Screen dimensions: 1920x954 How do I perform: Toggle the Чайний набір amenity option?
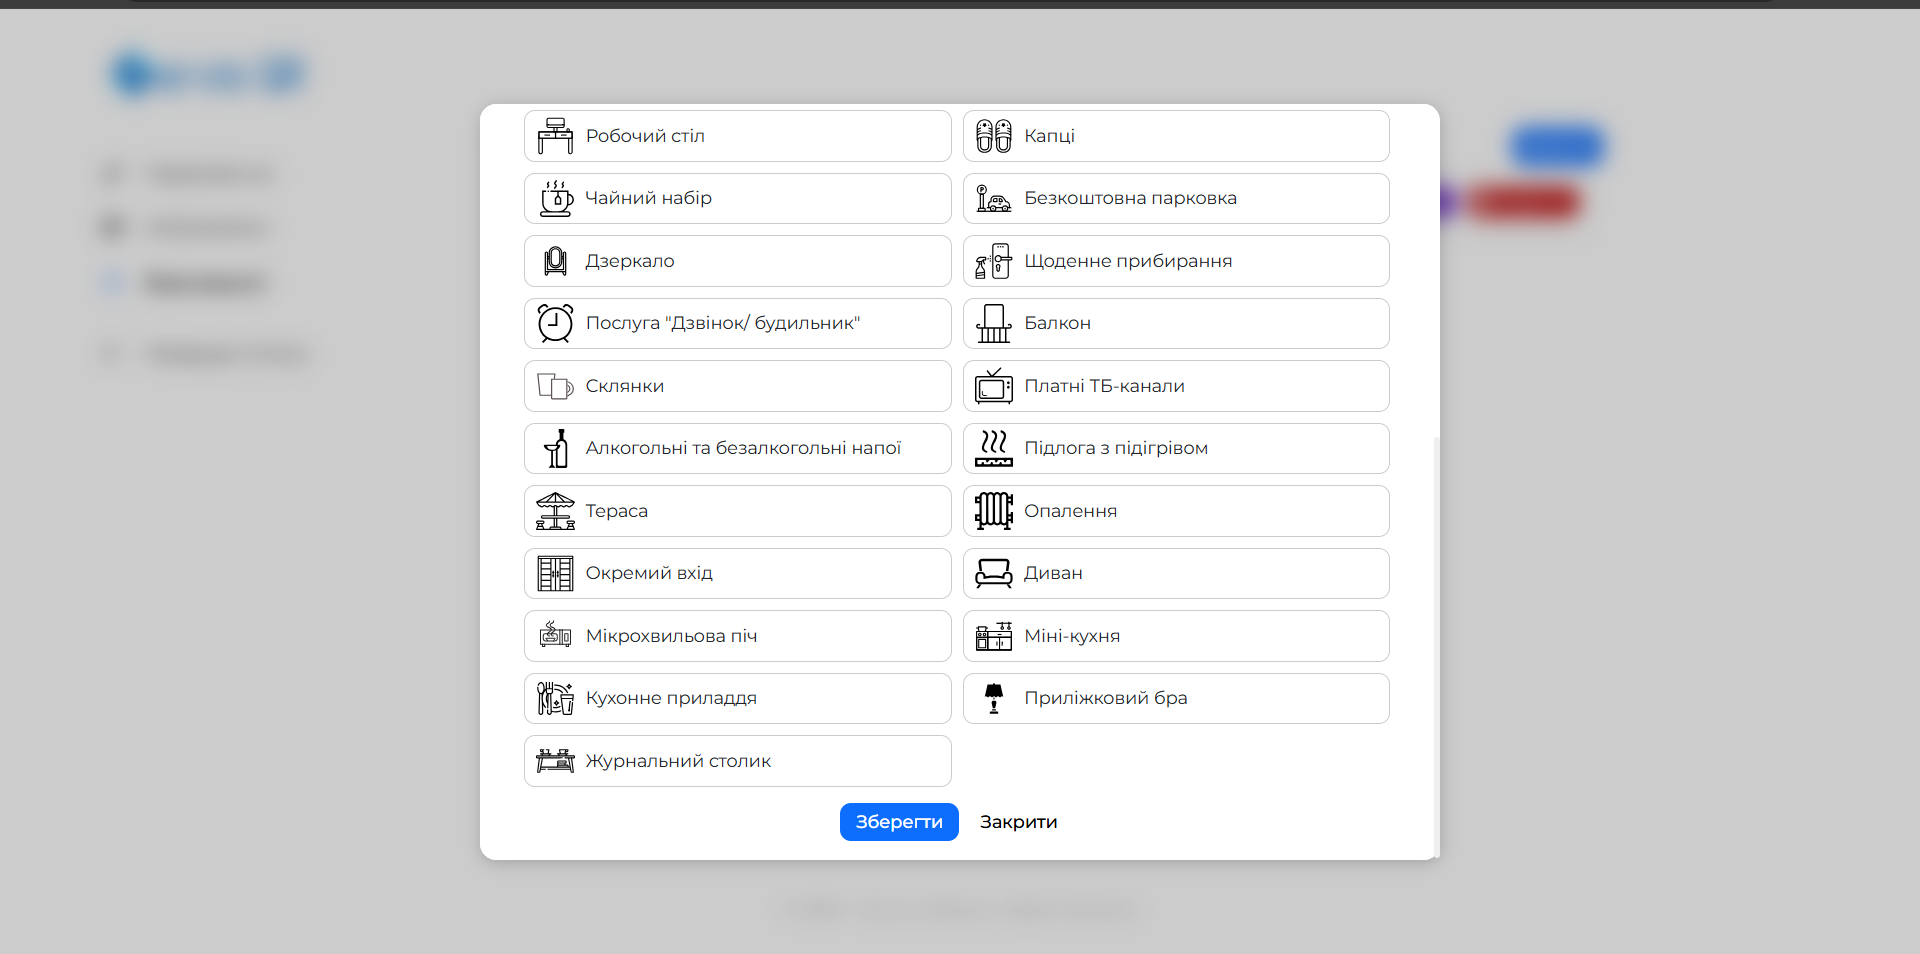(x=737, y=198)
